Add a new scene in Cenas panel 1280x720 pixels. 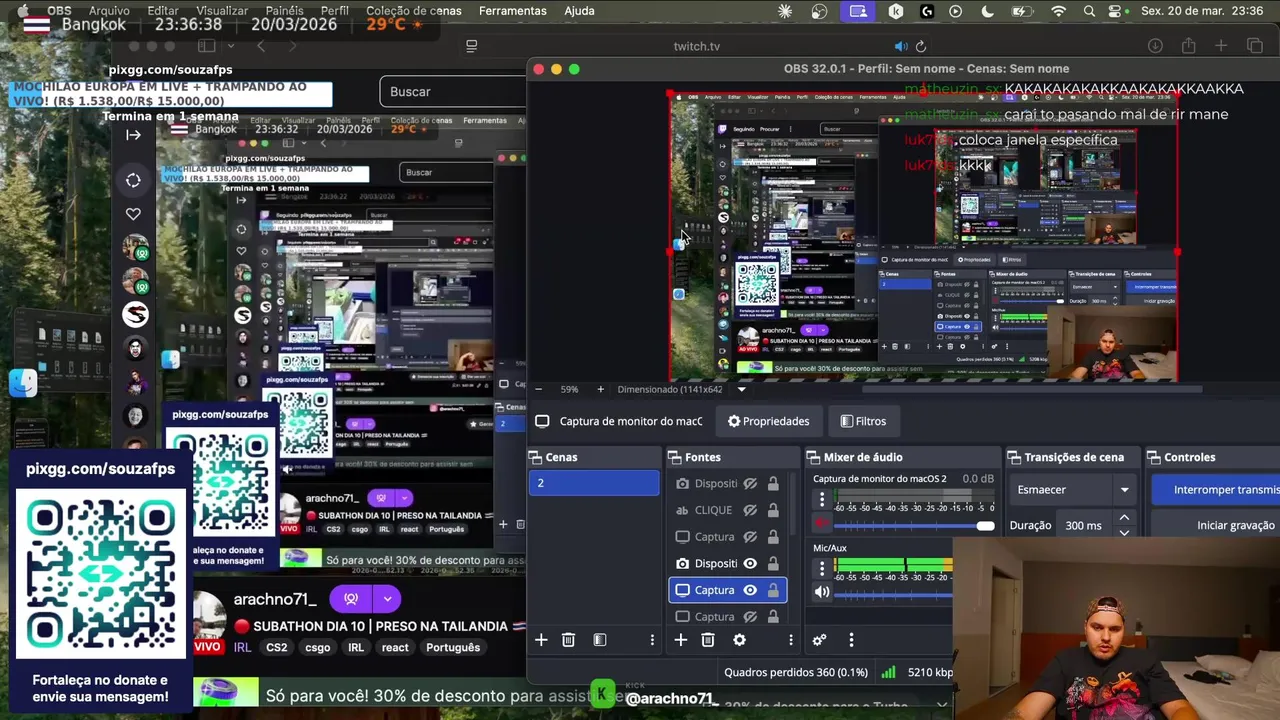pyautogui.click(x=541, y=640)
